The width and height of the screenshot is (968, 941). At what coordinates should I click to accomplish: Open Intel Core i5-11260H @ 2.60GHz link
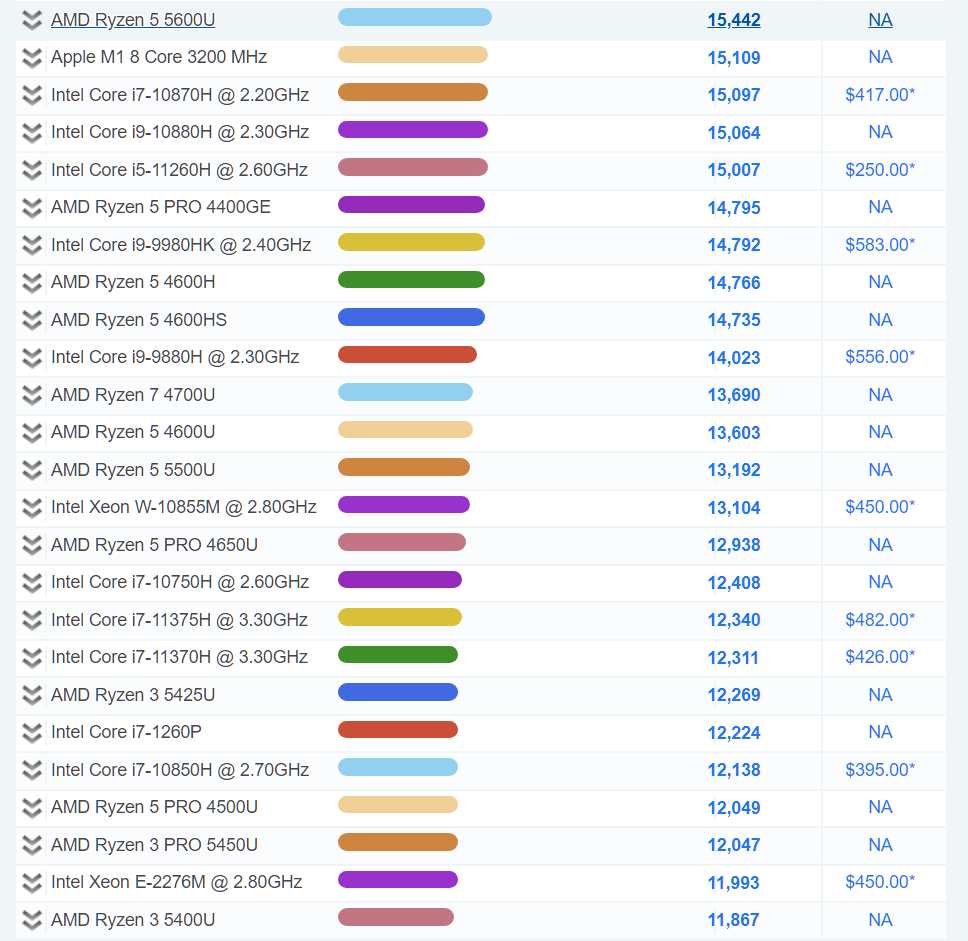pyautogui.click(x=179, y=169)
